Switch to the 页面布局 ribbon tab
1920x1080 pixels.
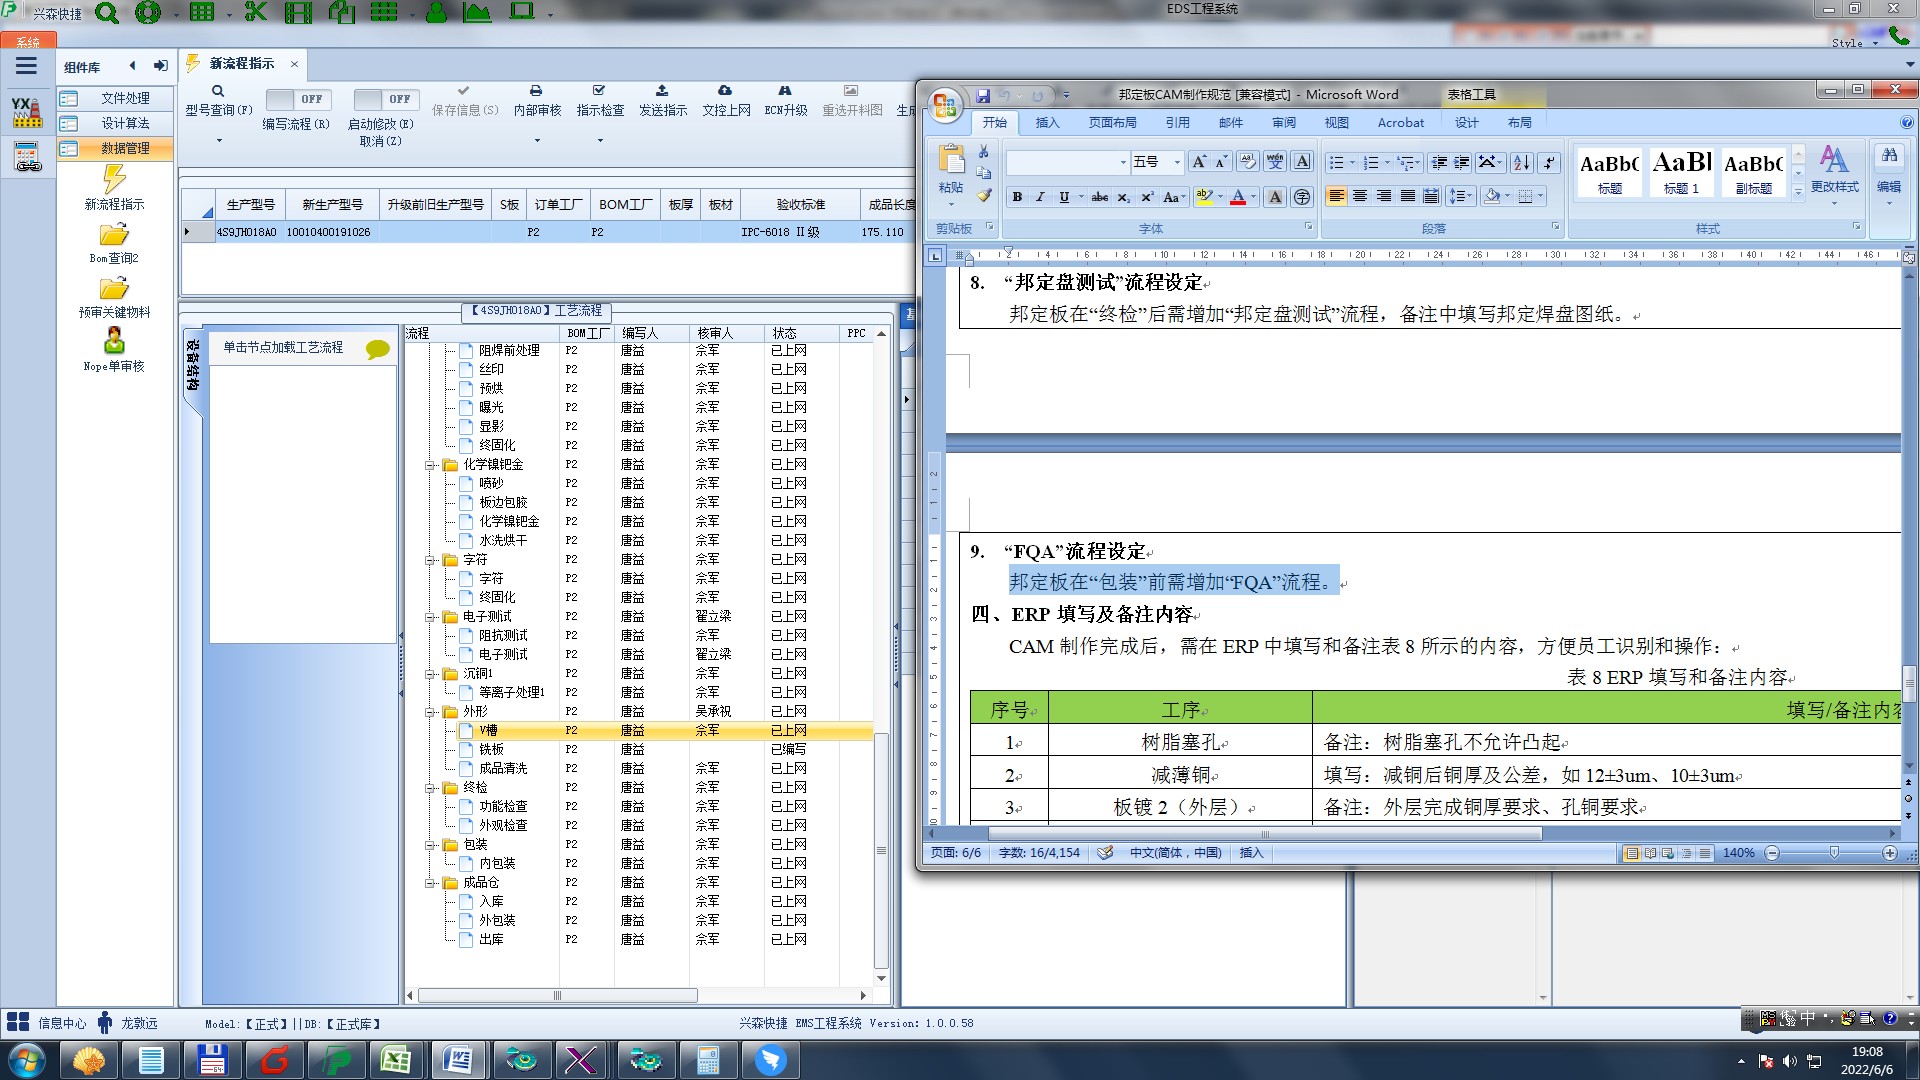1112,123
